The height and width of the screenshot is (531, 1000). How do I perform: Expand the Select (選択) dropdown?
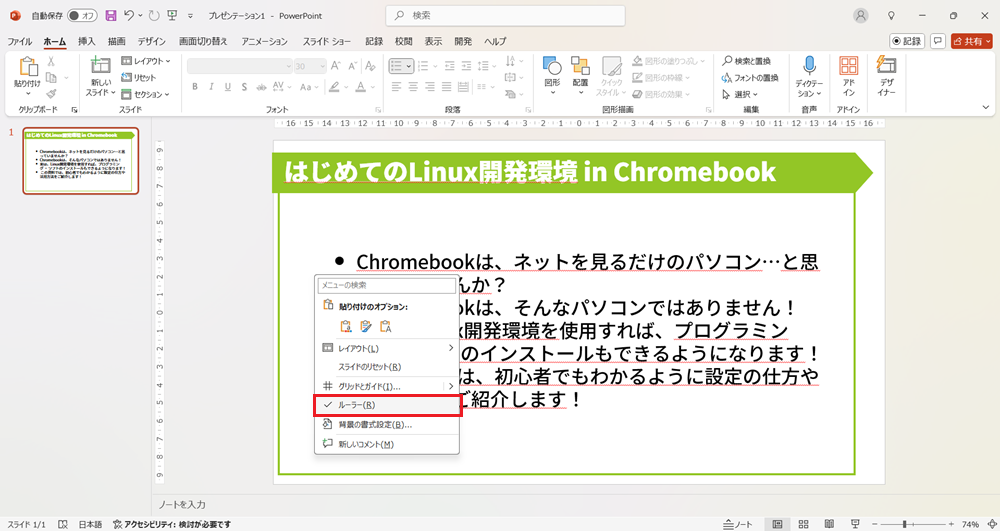click(x=740, y=94)
